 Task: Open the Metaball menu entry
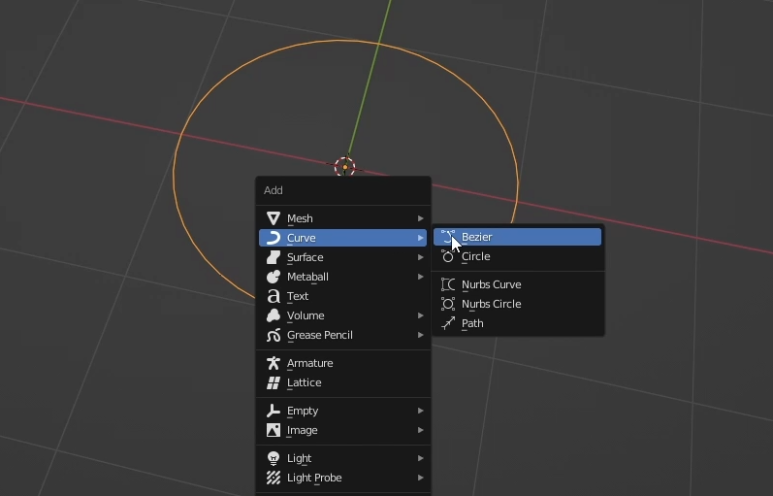[x=343, y=277]
